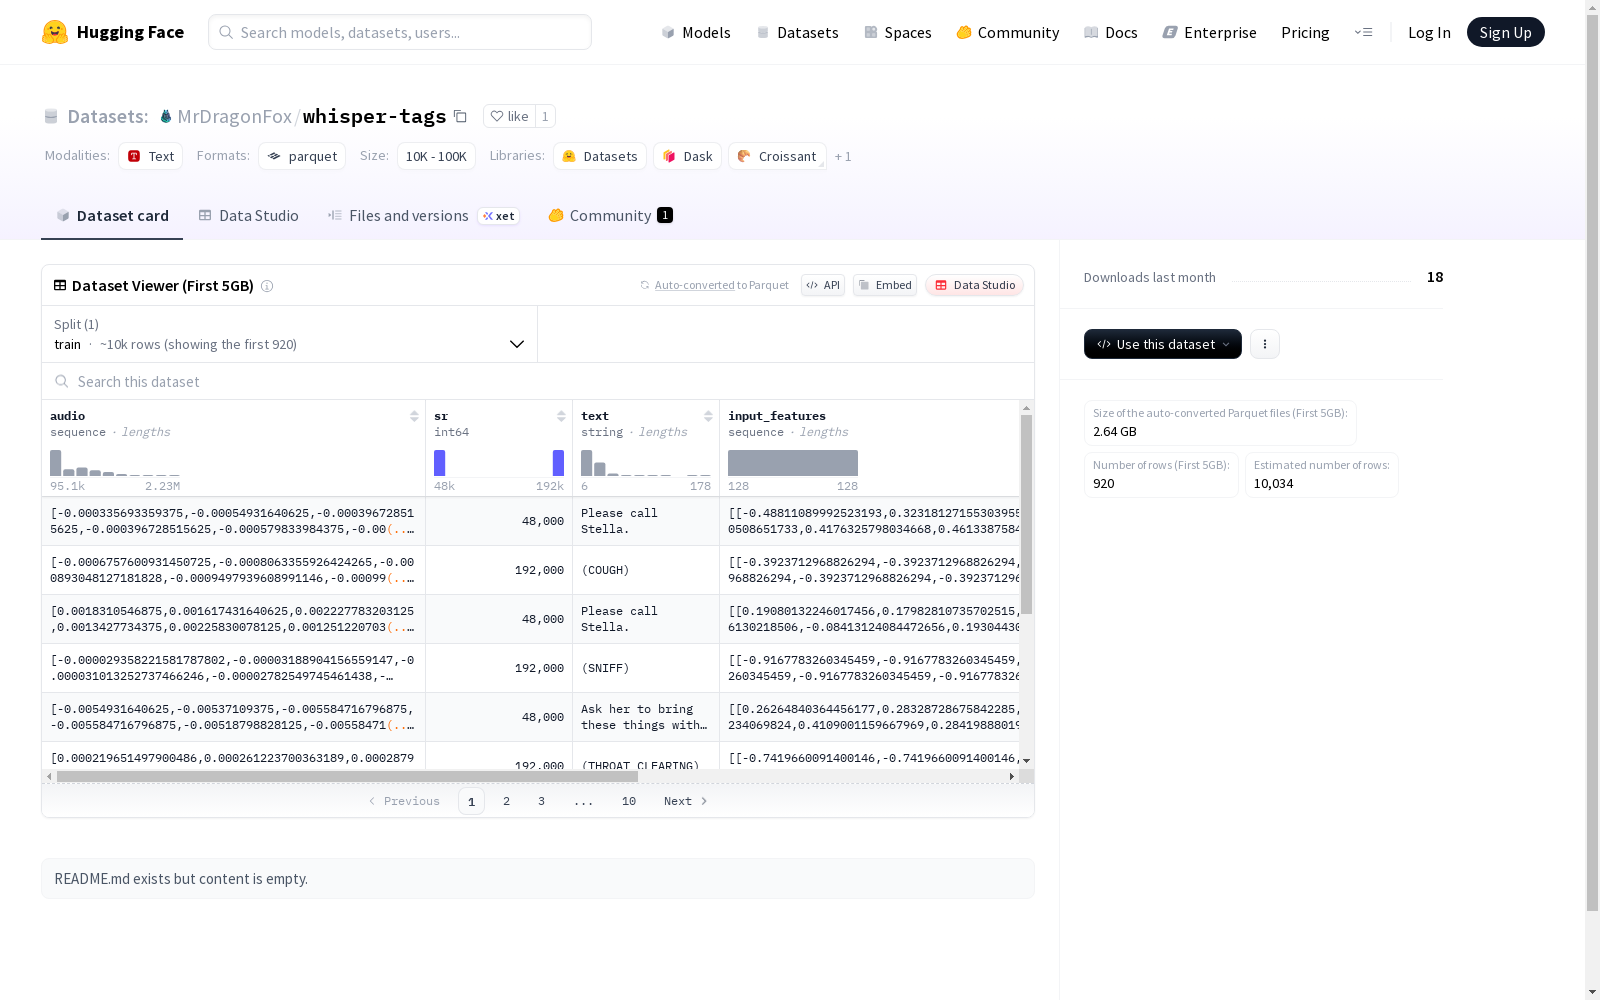The width and height of the screenshot is (1600, 1000).
Task: Click the Embed button
Action: [x=885, y=285]
